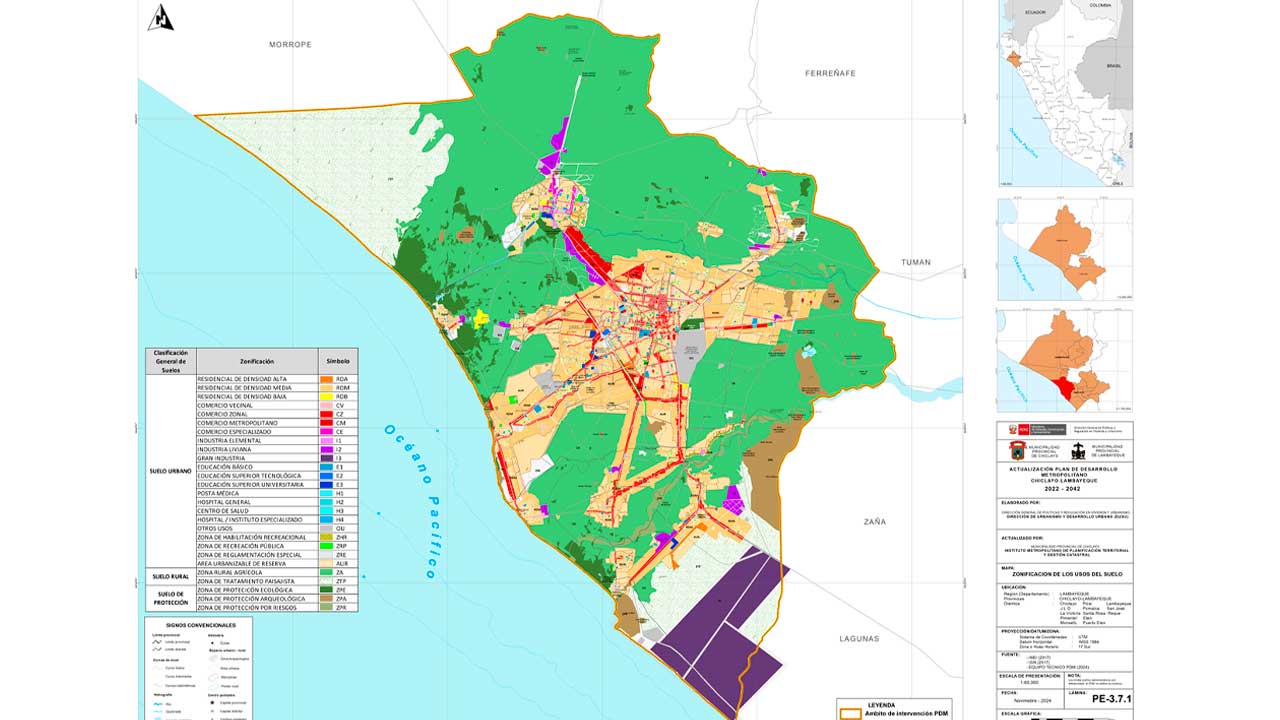Expand the SUELO DE PROTECCIÓN group
This screenshot has height=720, width=1280.
(170, 598)
